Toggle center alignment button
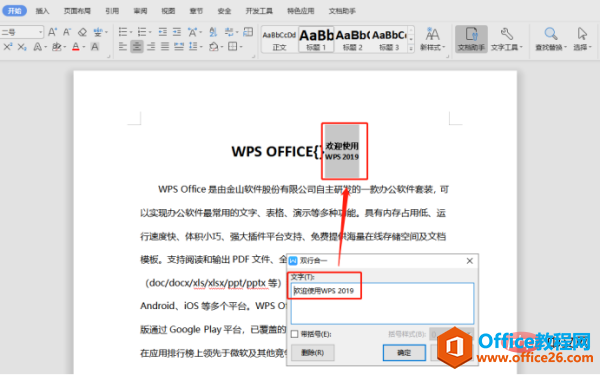Image resolution: width=600 pixels, height=375 pixels. 137,47
